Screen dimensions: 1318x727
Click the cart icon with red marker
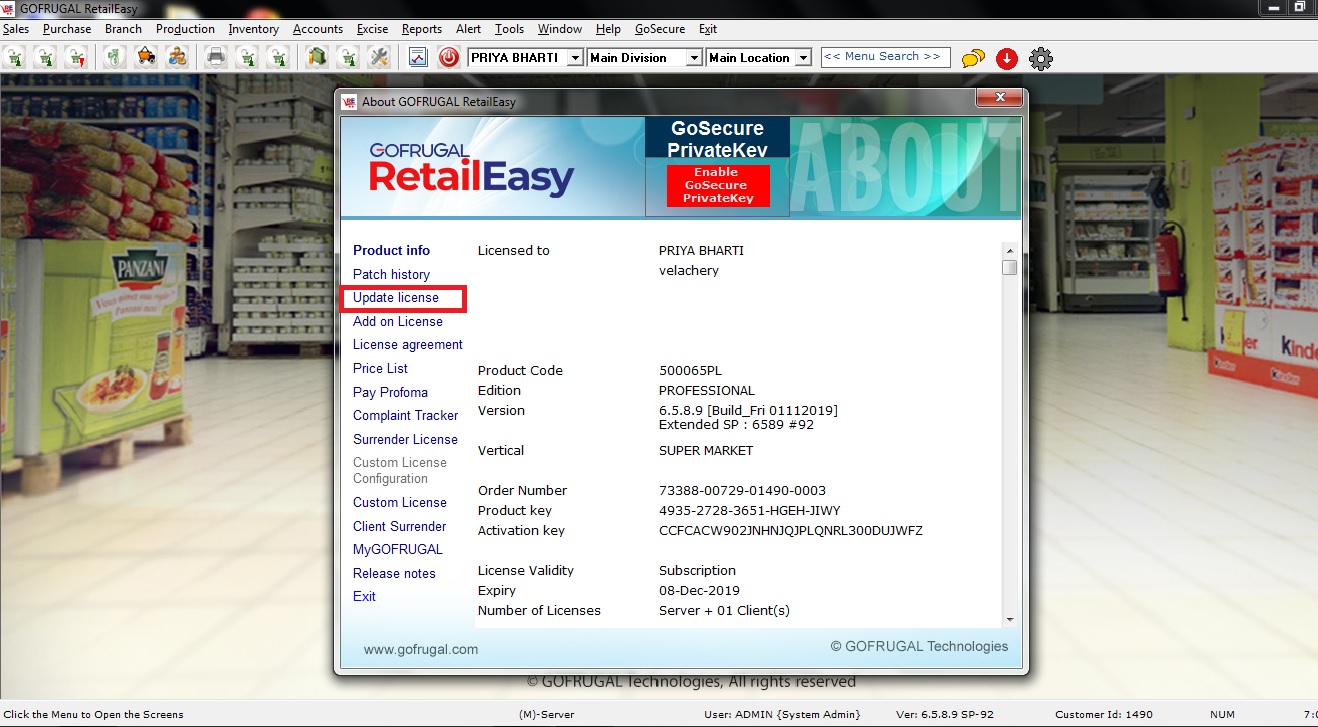77,57
